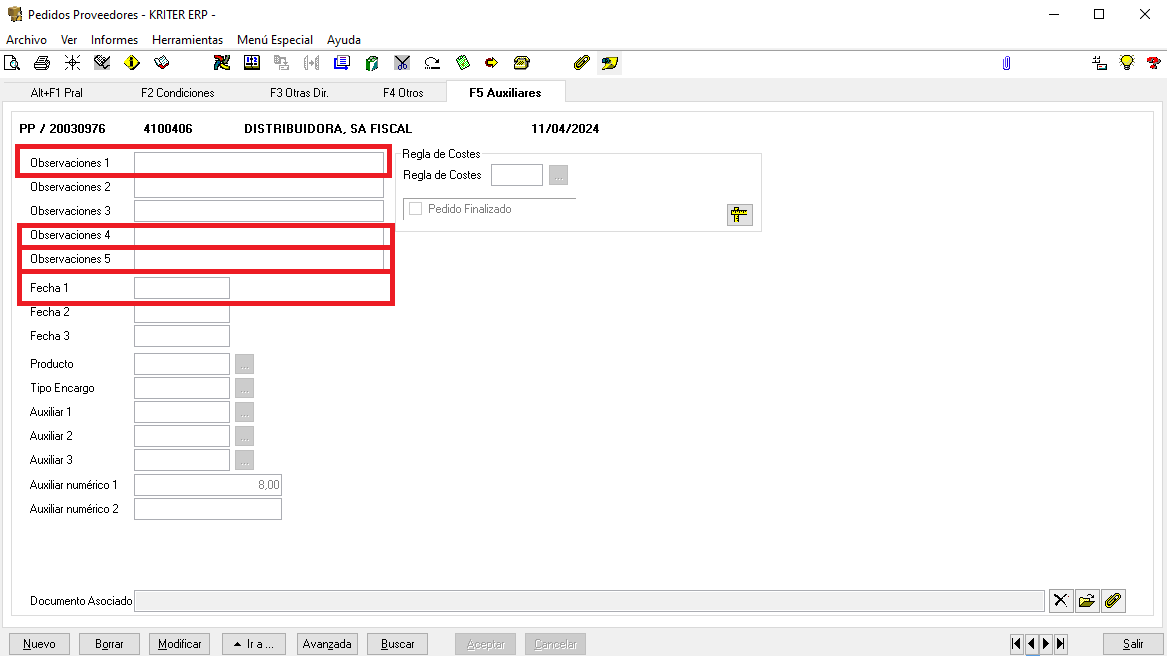Focus the Auxiliar numérico 2 input field
The image size is (1167, 656).
click(208, 509)
